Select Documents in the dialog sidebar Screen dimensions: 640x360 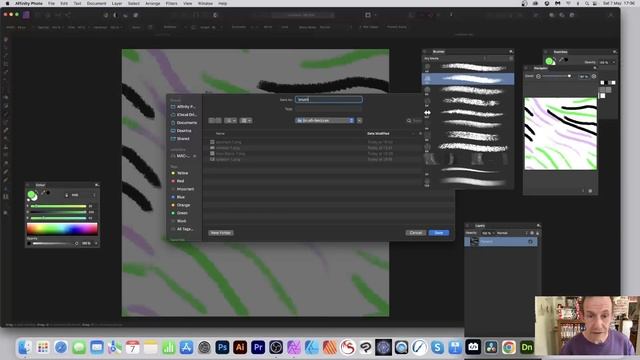pyautogui.click(x=184, y=123)
